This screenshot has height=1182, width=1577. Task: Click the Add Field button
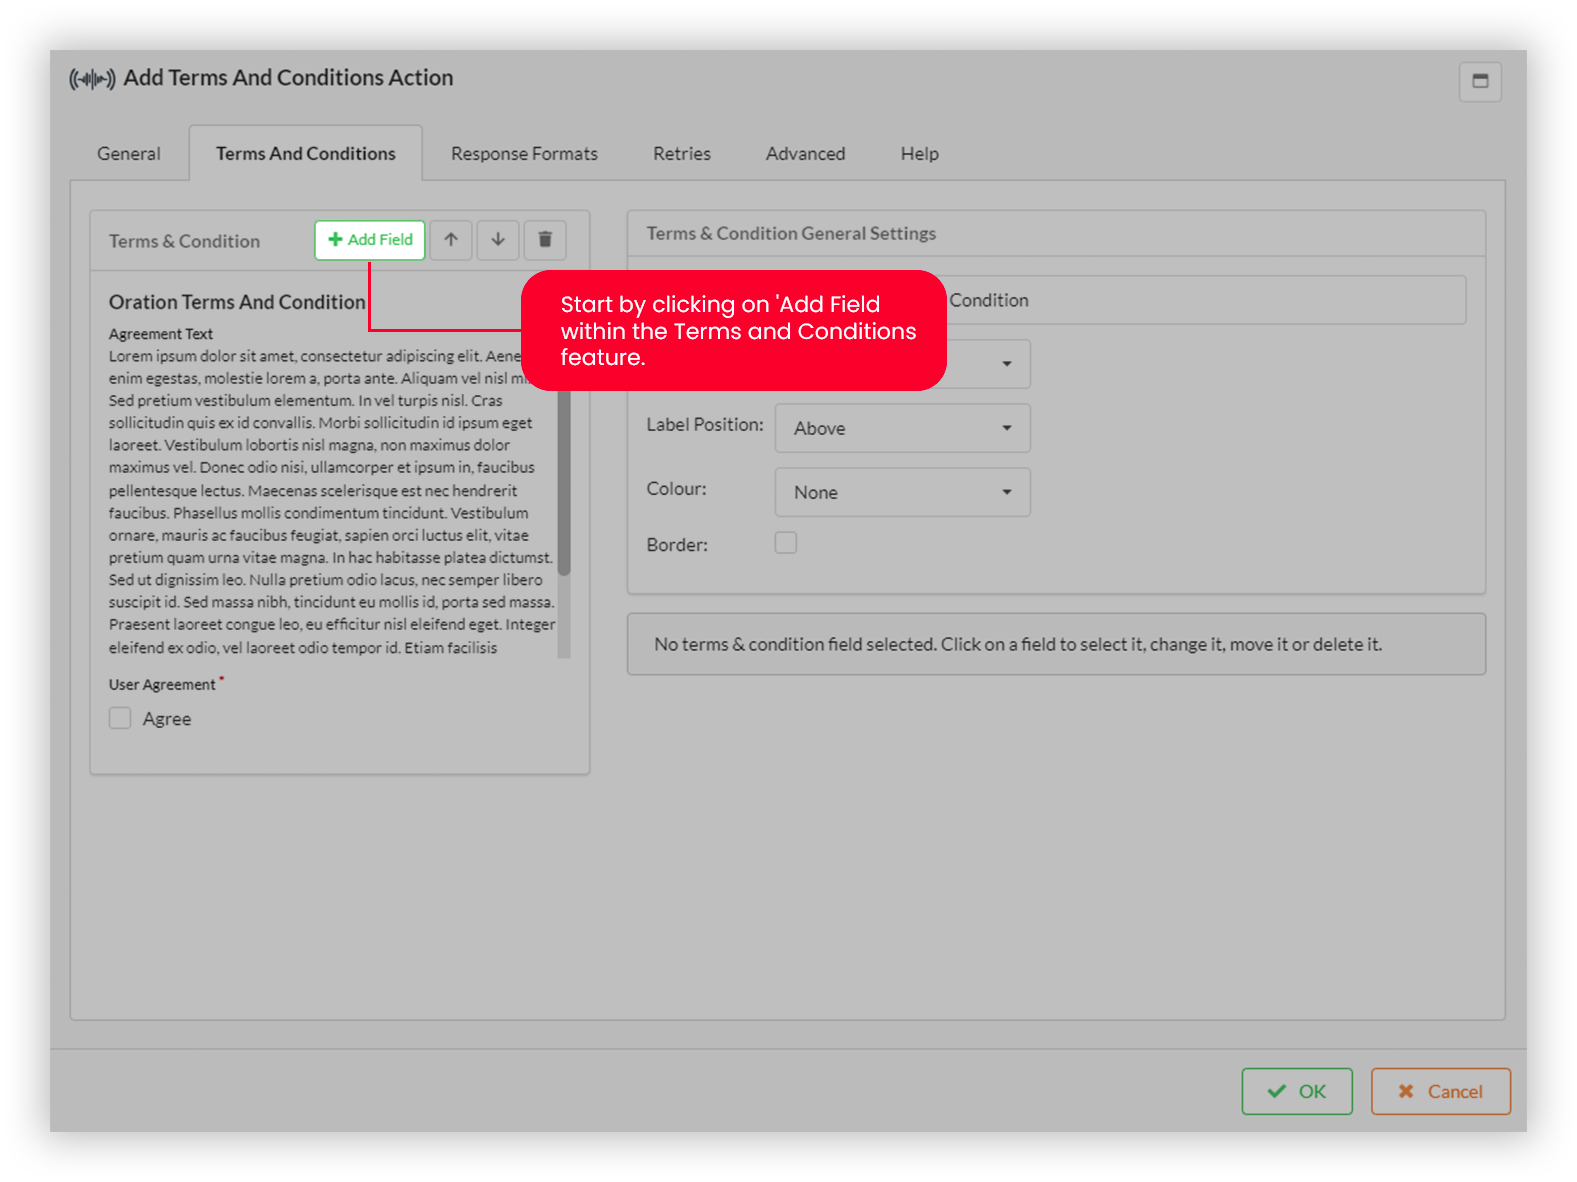[370, 240]
